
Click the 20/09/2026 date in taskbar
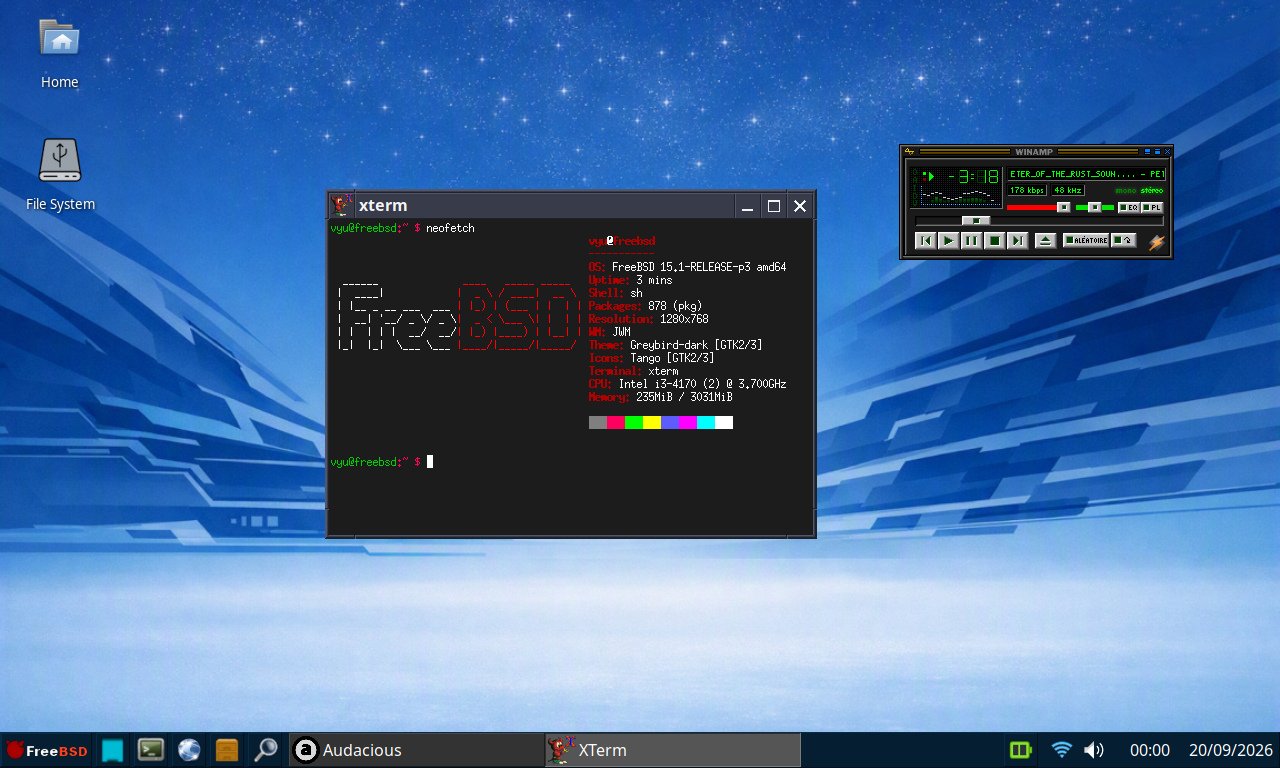click(x=1230, y=750)
